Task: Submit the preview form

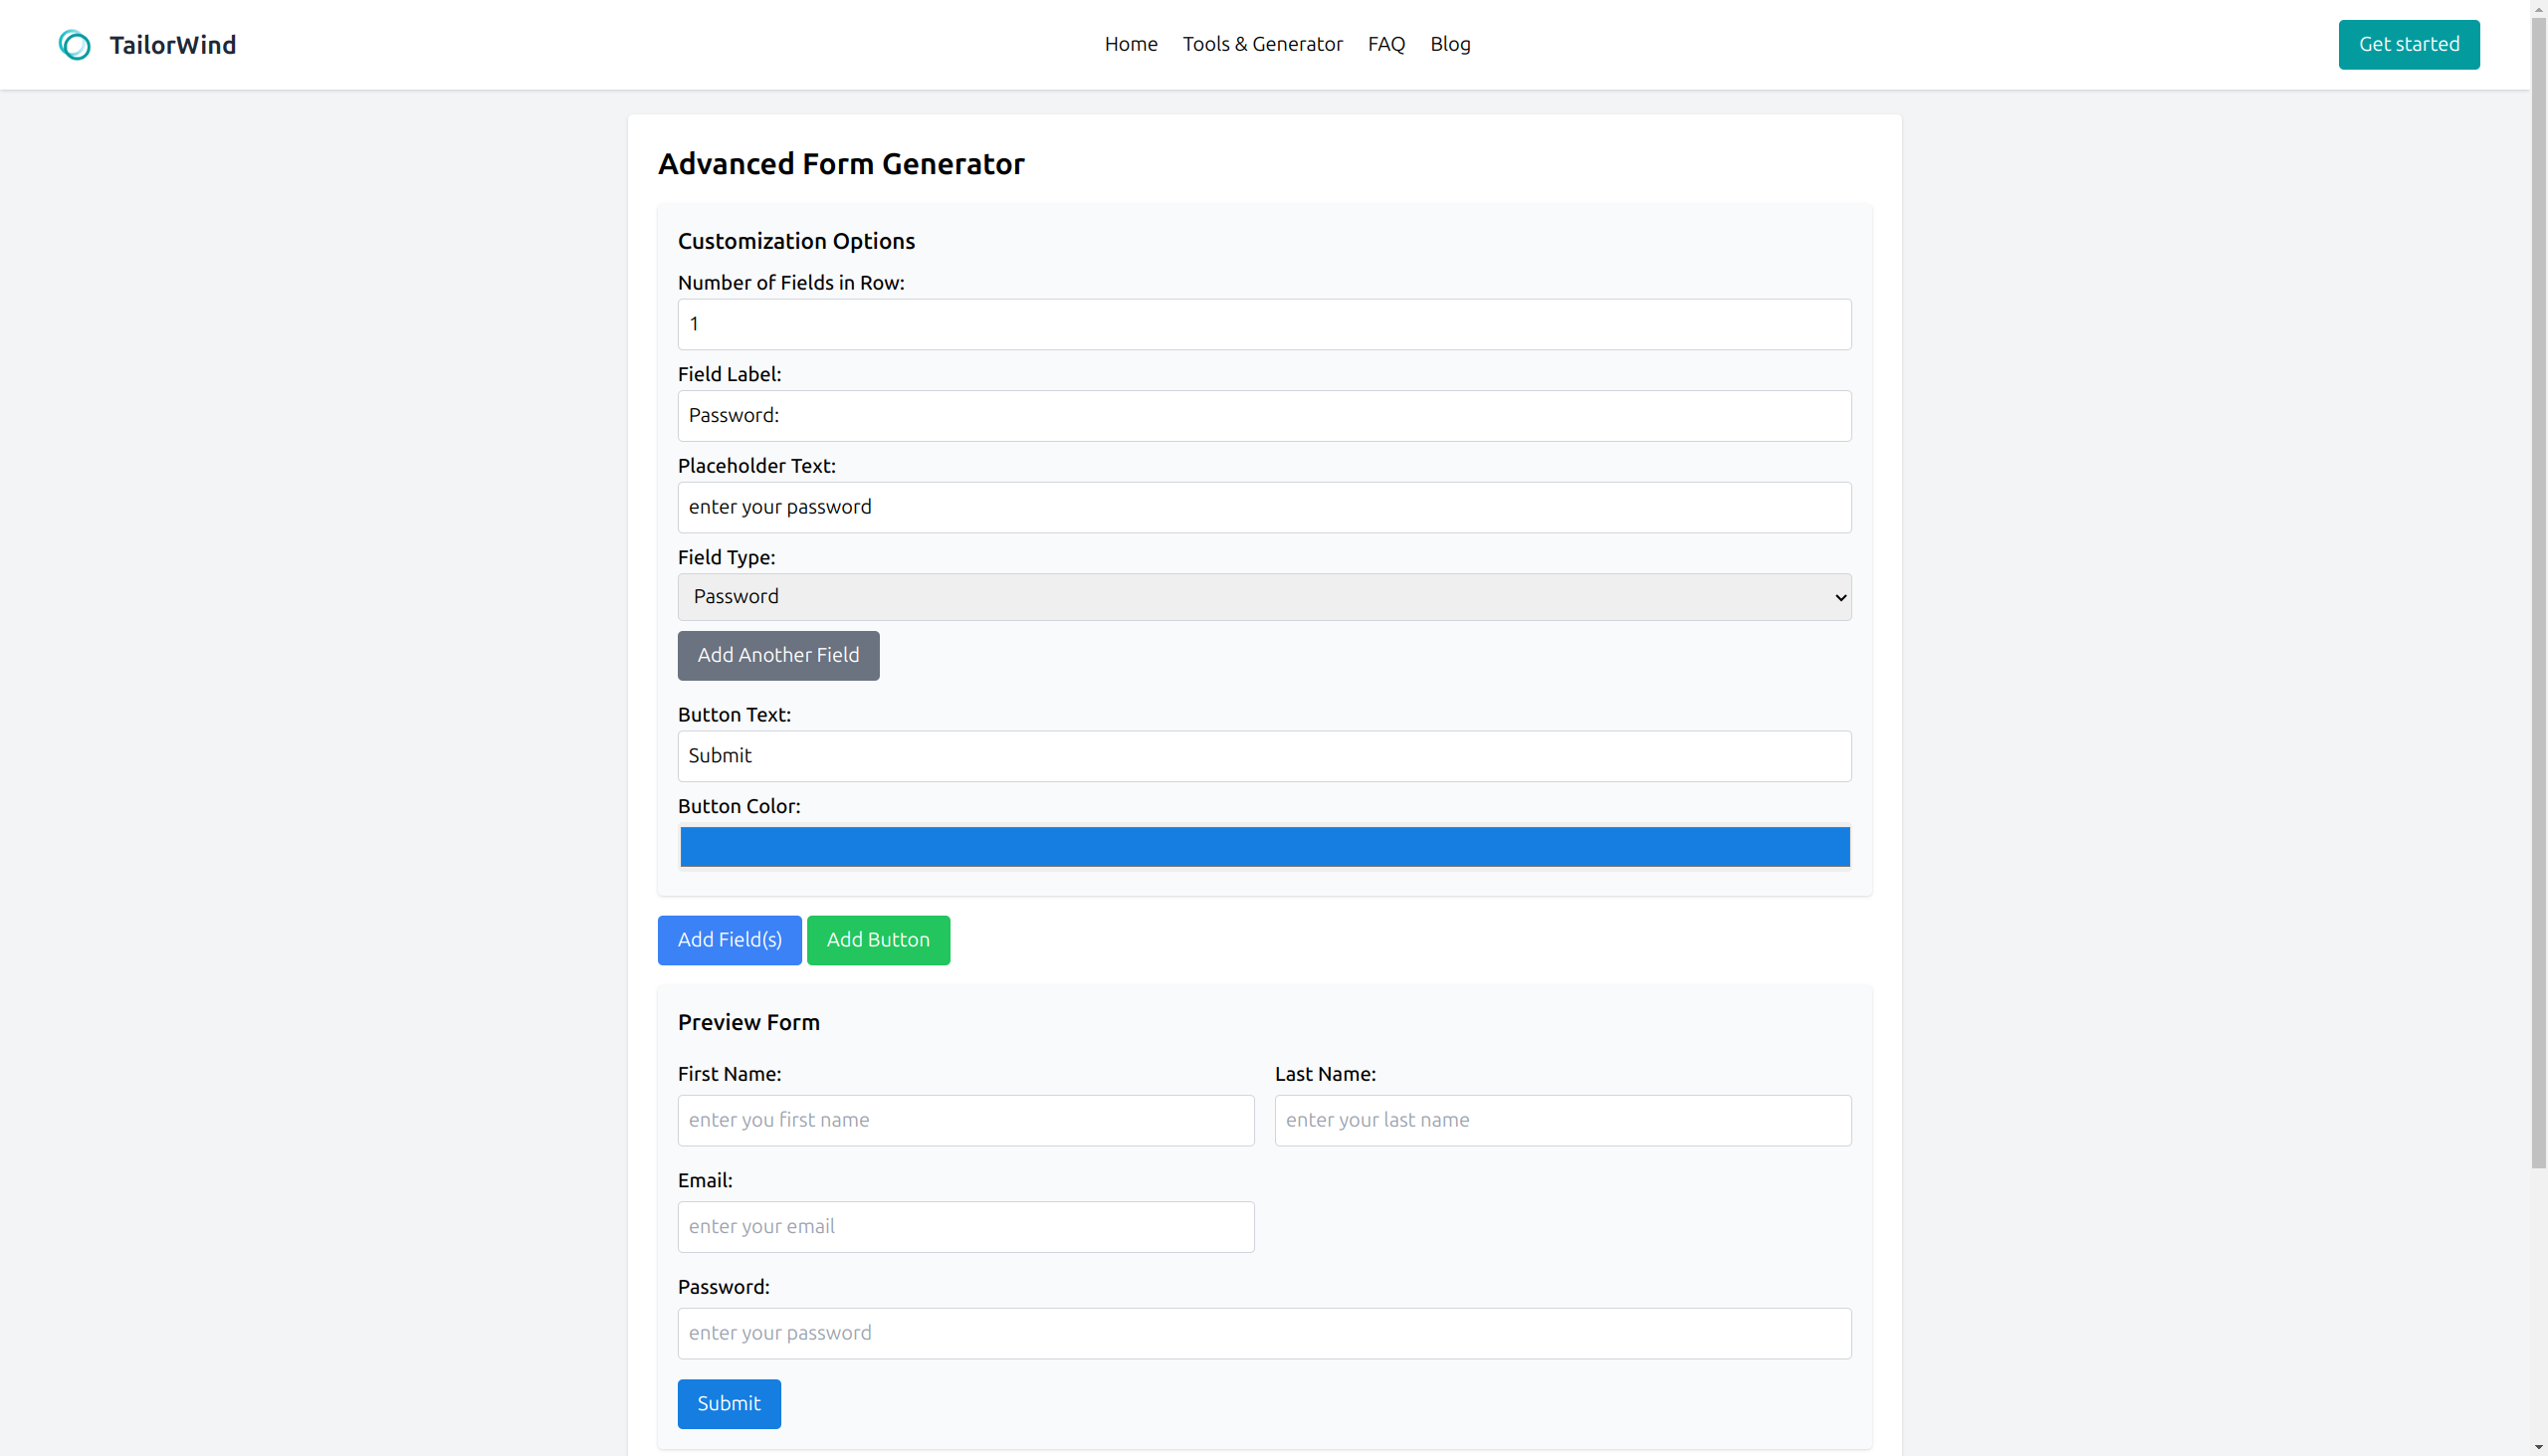Action: click(x=728, y=1403)
